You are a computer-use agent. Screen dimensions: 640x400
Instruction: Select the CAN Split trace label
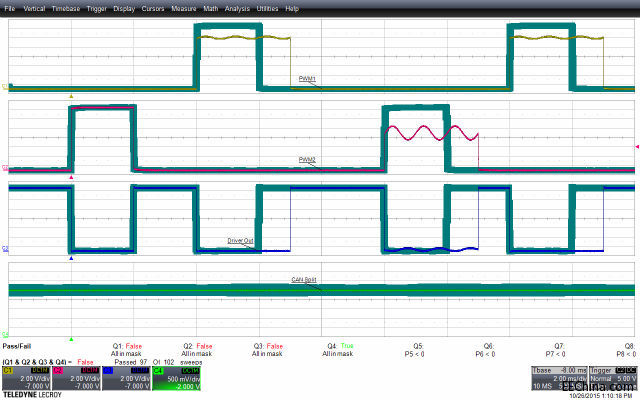pyautogui.click(x=304, y=280)
